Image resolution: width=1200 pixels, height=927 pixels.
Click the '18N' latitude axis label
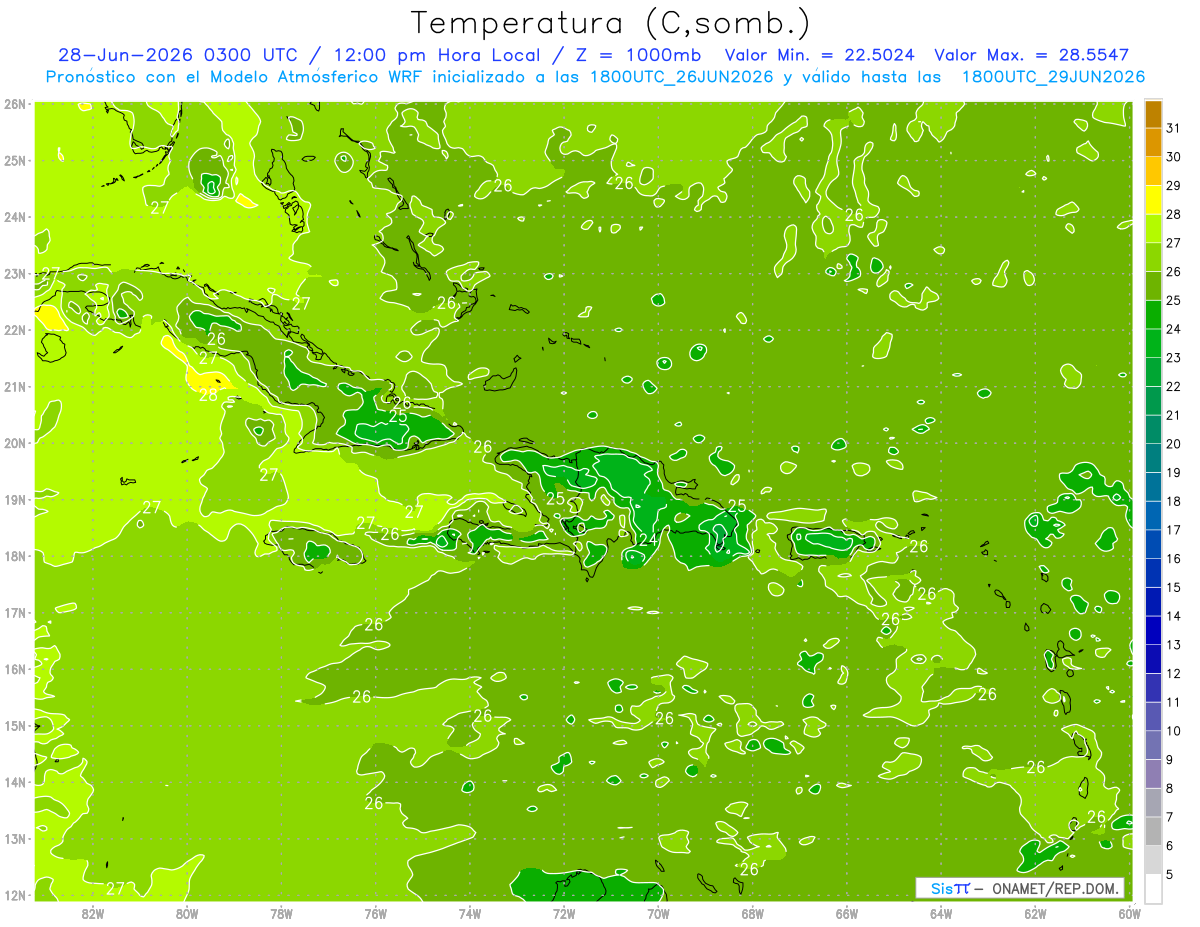15,556
